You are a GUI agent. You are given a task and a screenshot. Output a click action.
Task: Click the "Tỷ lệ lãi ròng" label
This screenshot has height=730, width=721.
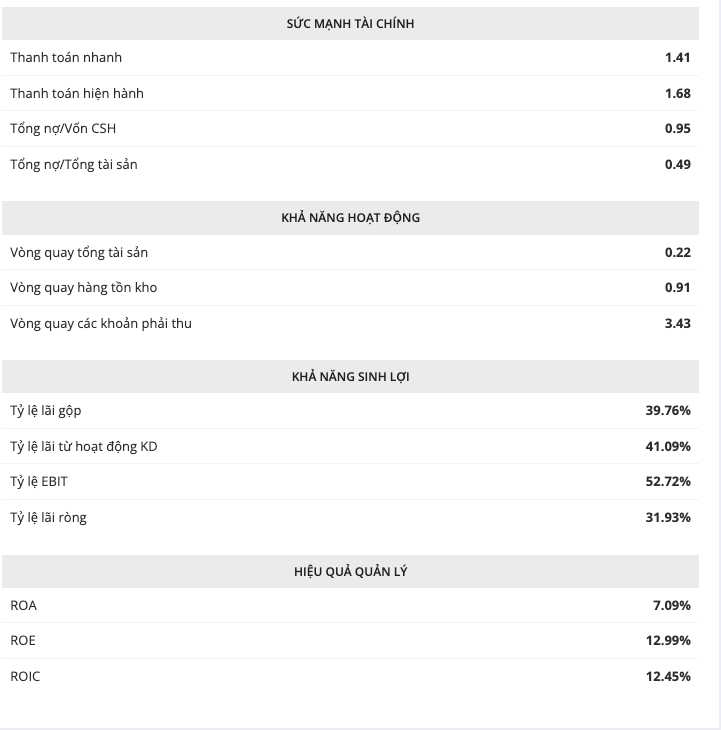48,517
